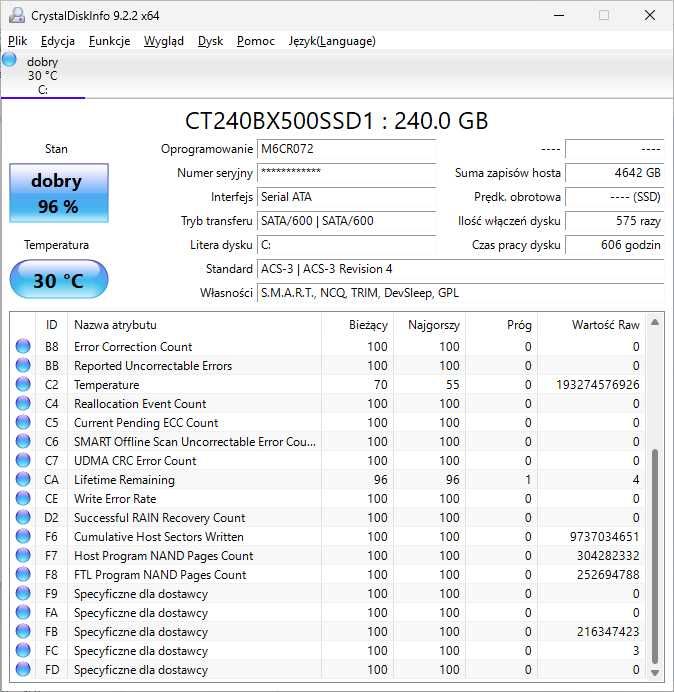Click the status orb in the FC row

tap(23, 650)
